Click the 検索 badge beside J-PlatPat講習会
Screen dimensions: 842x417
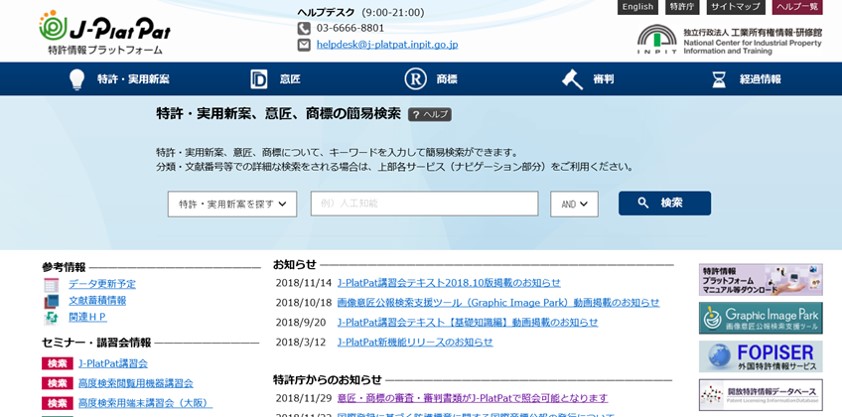tap(57, 364)
